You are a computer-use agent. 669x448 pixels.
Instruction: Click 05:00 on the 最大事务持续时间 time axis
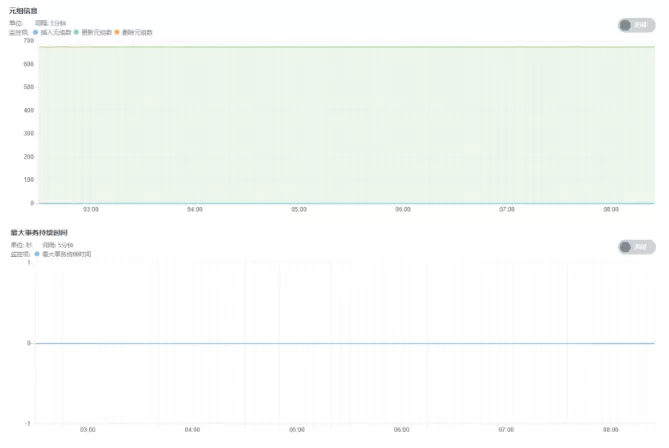pos(297,430)
